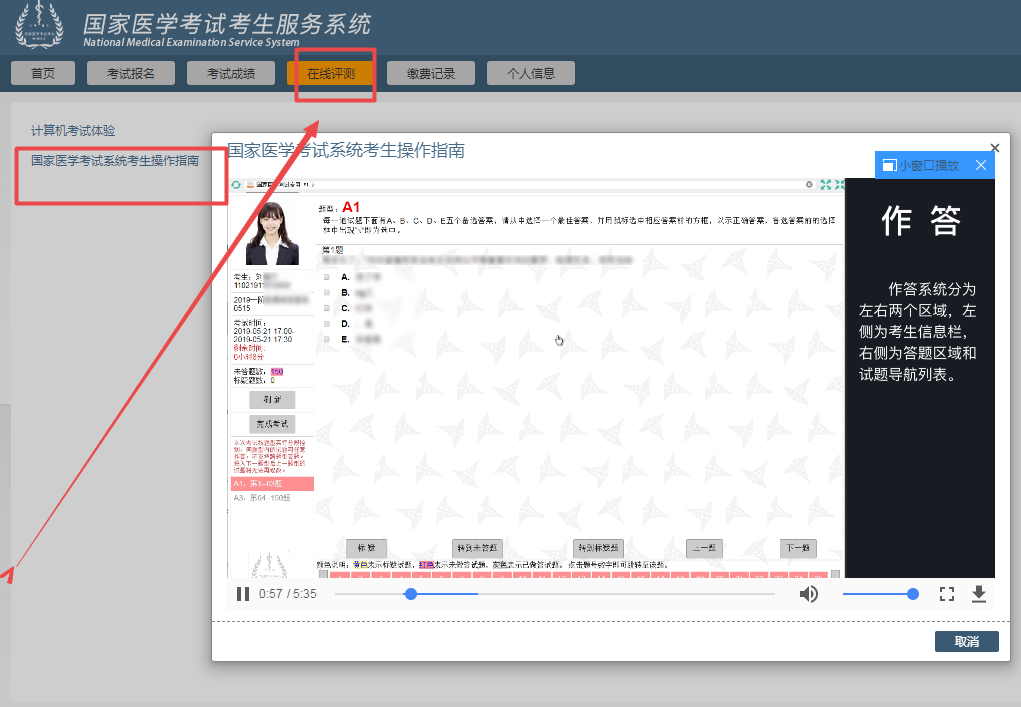The width and height of the screenshot is (1021, 707).
Task: Switch to the 在线评测 navigation tab
Action: point(331,72)
